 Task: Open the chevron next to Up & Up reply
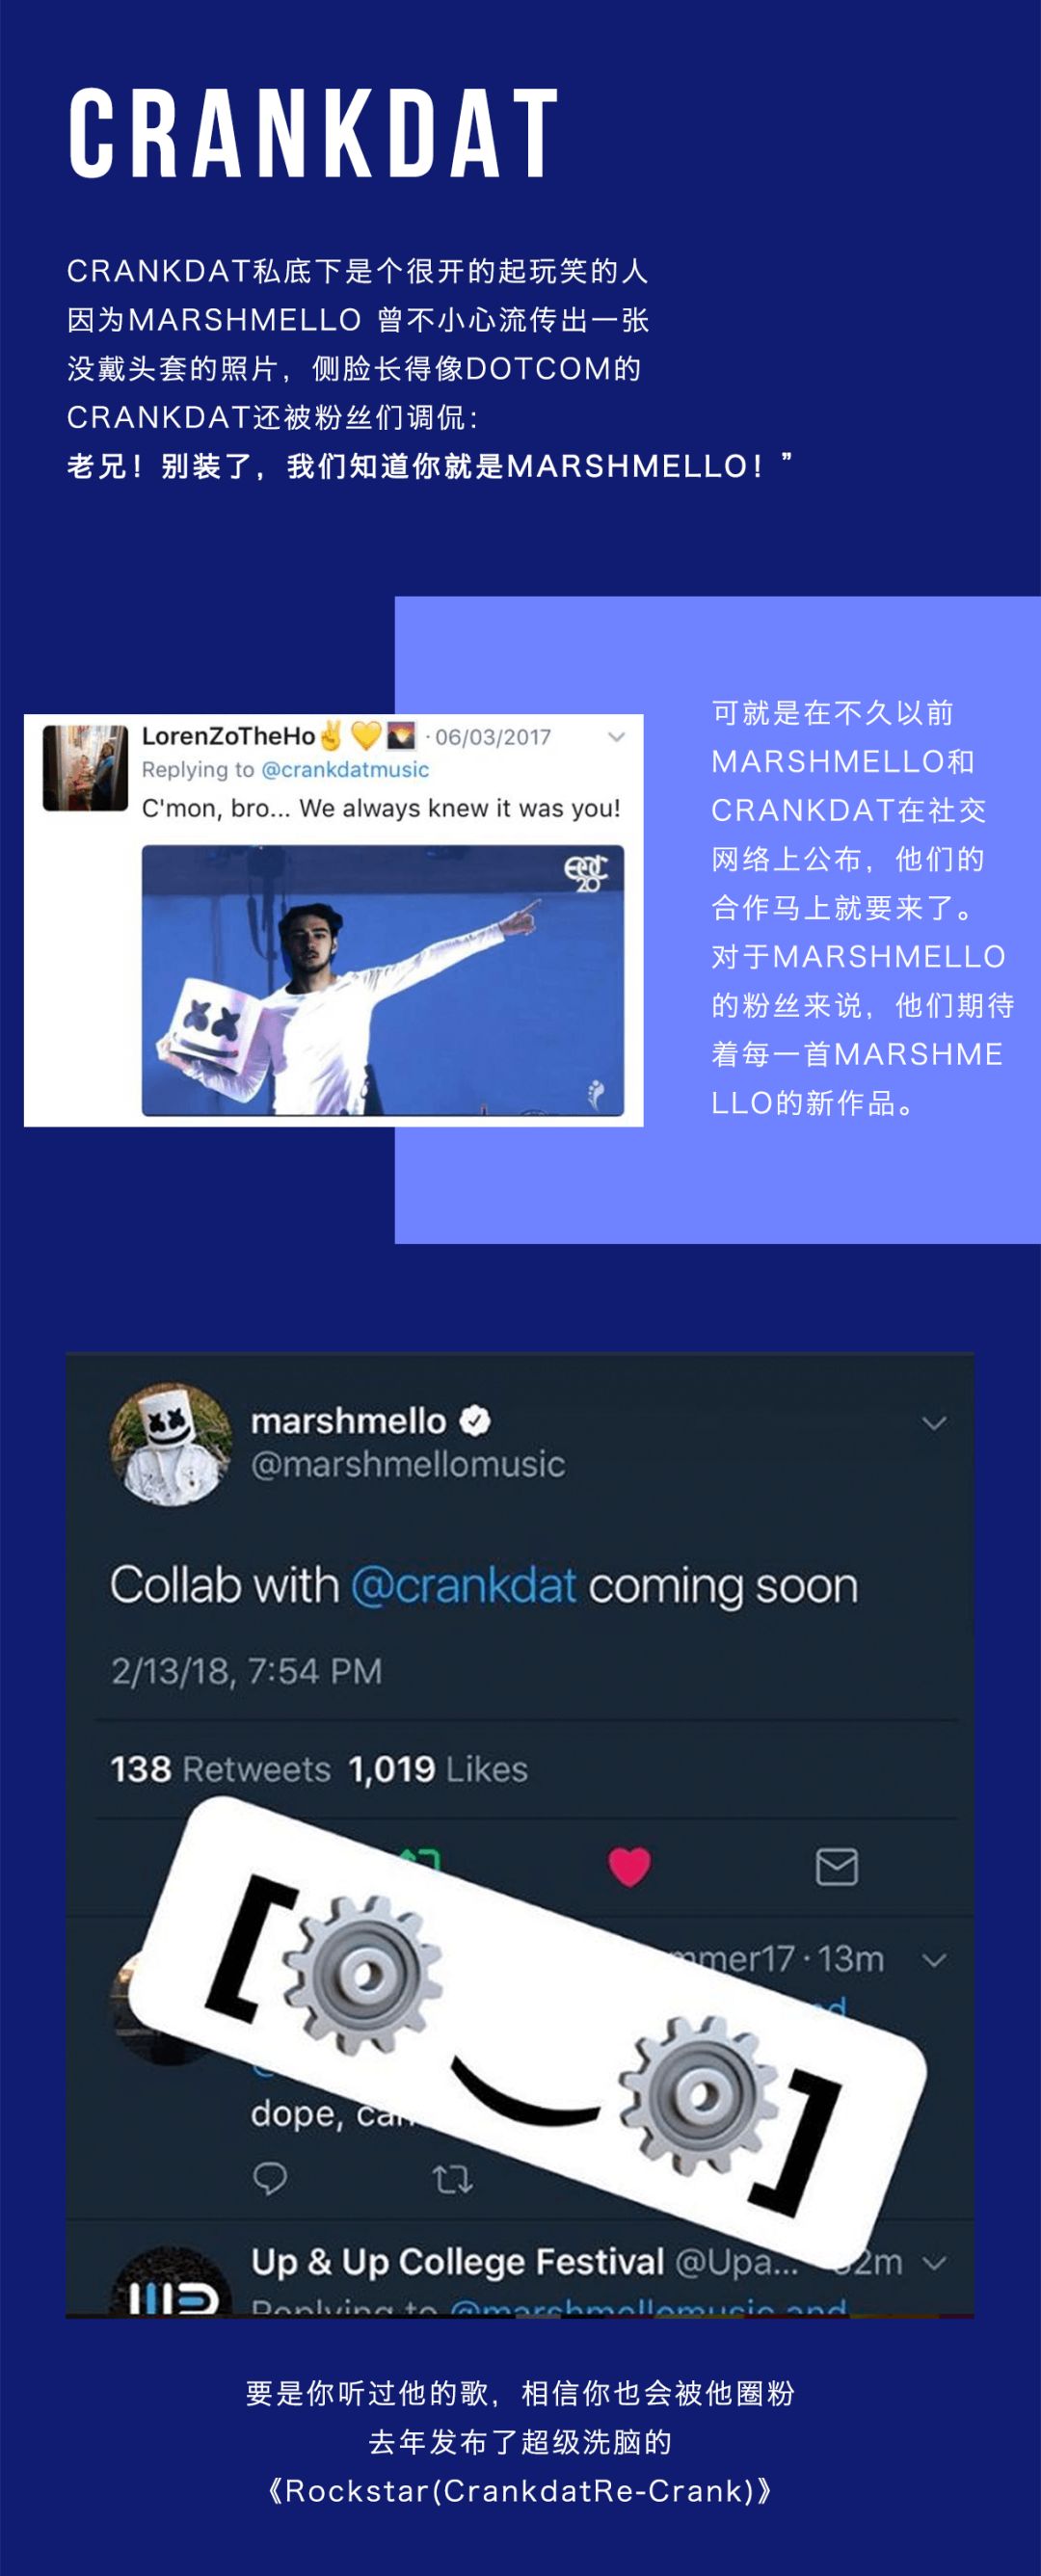tap(934, 2262)
